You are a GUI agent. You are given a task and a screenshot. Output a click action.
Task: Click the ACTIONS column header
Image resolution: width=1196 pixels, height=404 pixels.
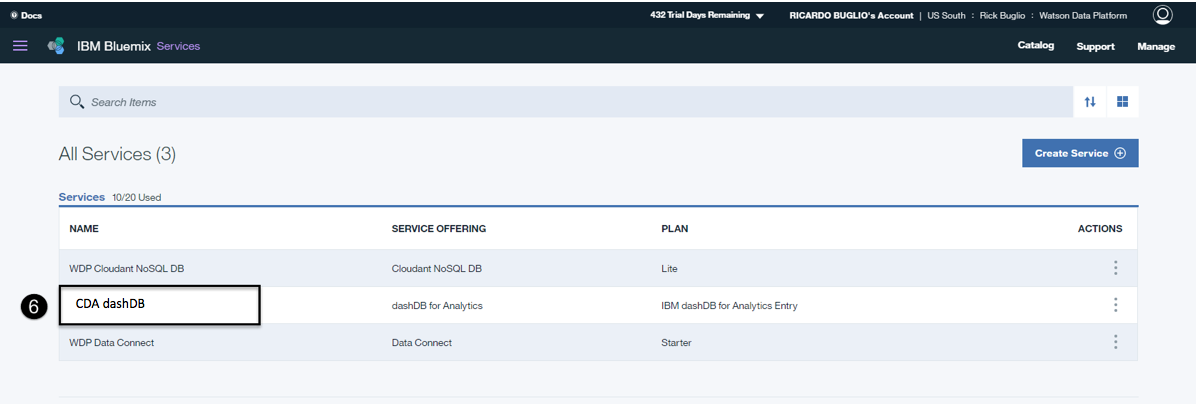(x=1100, y=229)
